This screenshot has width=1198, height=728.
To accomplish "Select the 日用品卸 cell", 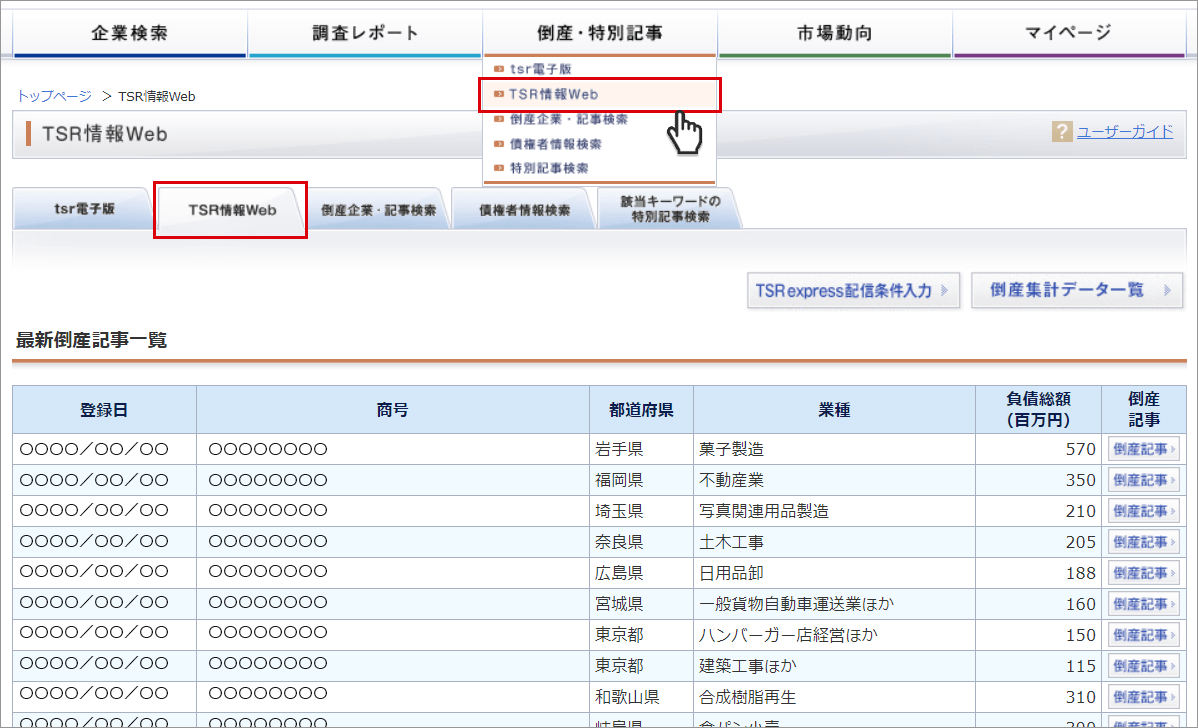I will click(x=834, y=573).
